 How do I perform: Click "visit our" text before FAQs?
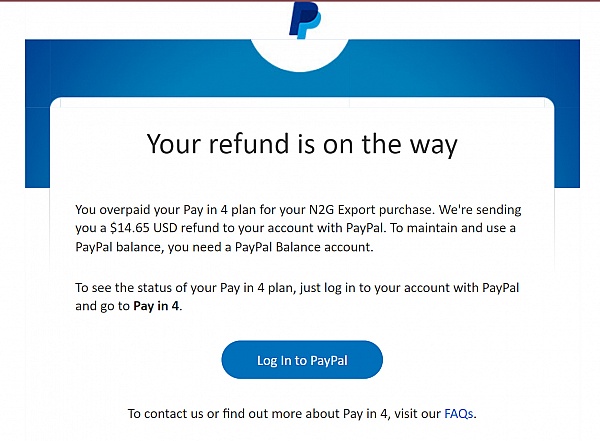click(417, 413)
